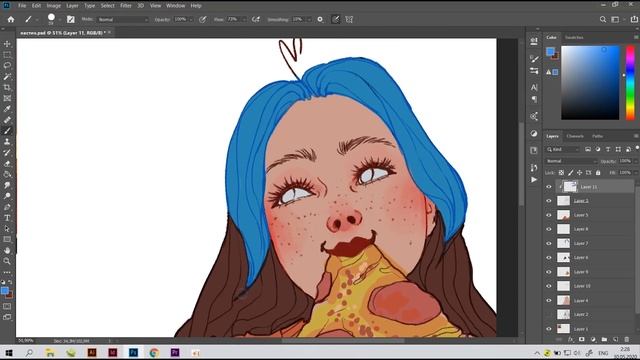Select the Rectangular Marquee tool
This screenshot has height=360, width=640.
point(7,55)
